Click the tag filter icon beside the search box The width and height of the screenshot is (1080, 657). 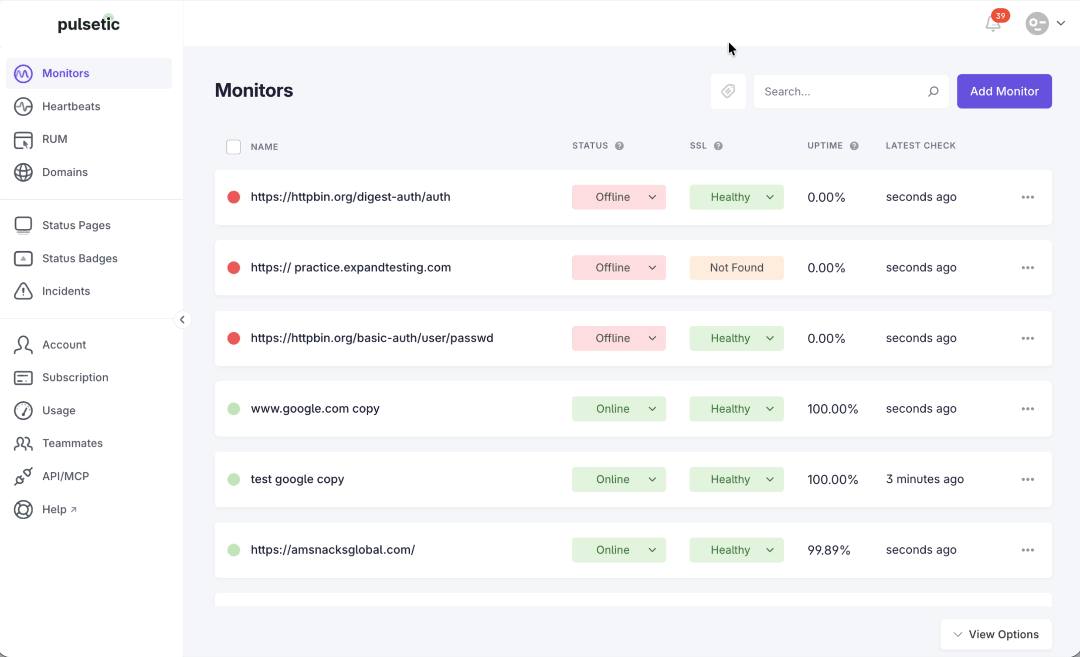(x=728, y=91)
